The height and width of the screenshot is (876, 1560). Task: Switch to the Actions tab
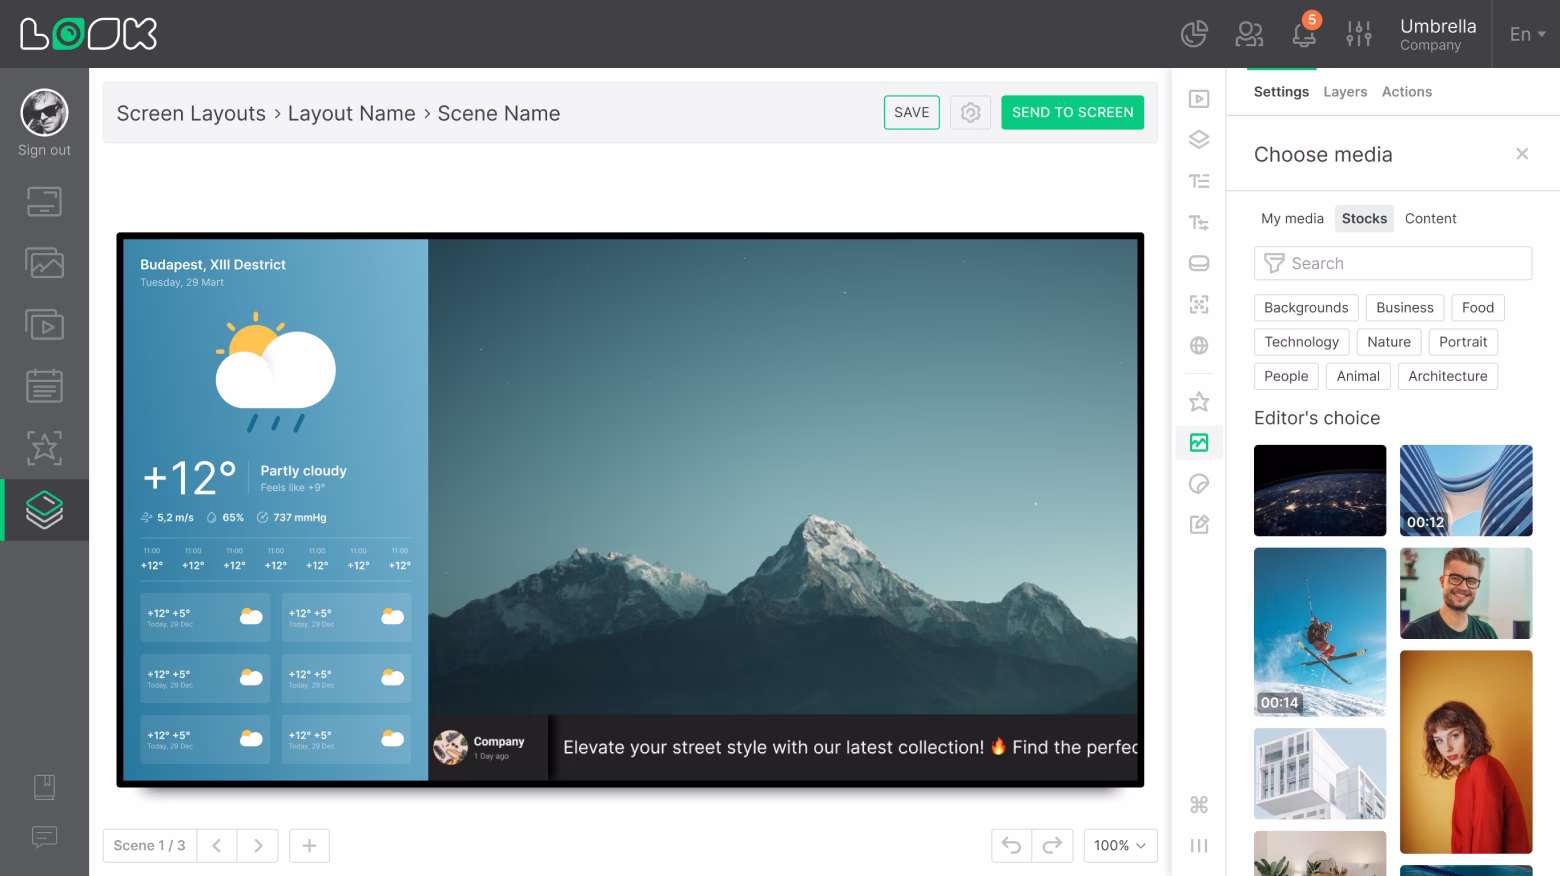tap(1407, 92)
